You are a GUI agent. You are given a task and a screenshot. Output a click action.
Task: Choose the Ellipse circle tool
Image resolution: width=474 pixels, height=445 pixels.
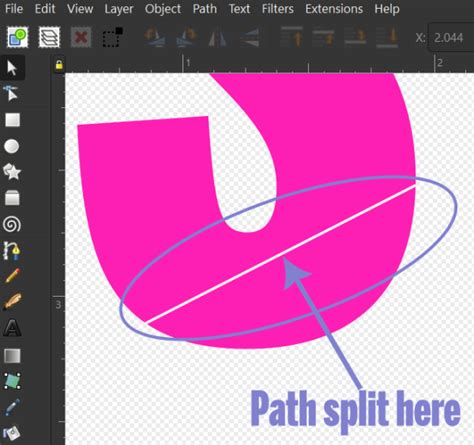tap(12, 146)
